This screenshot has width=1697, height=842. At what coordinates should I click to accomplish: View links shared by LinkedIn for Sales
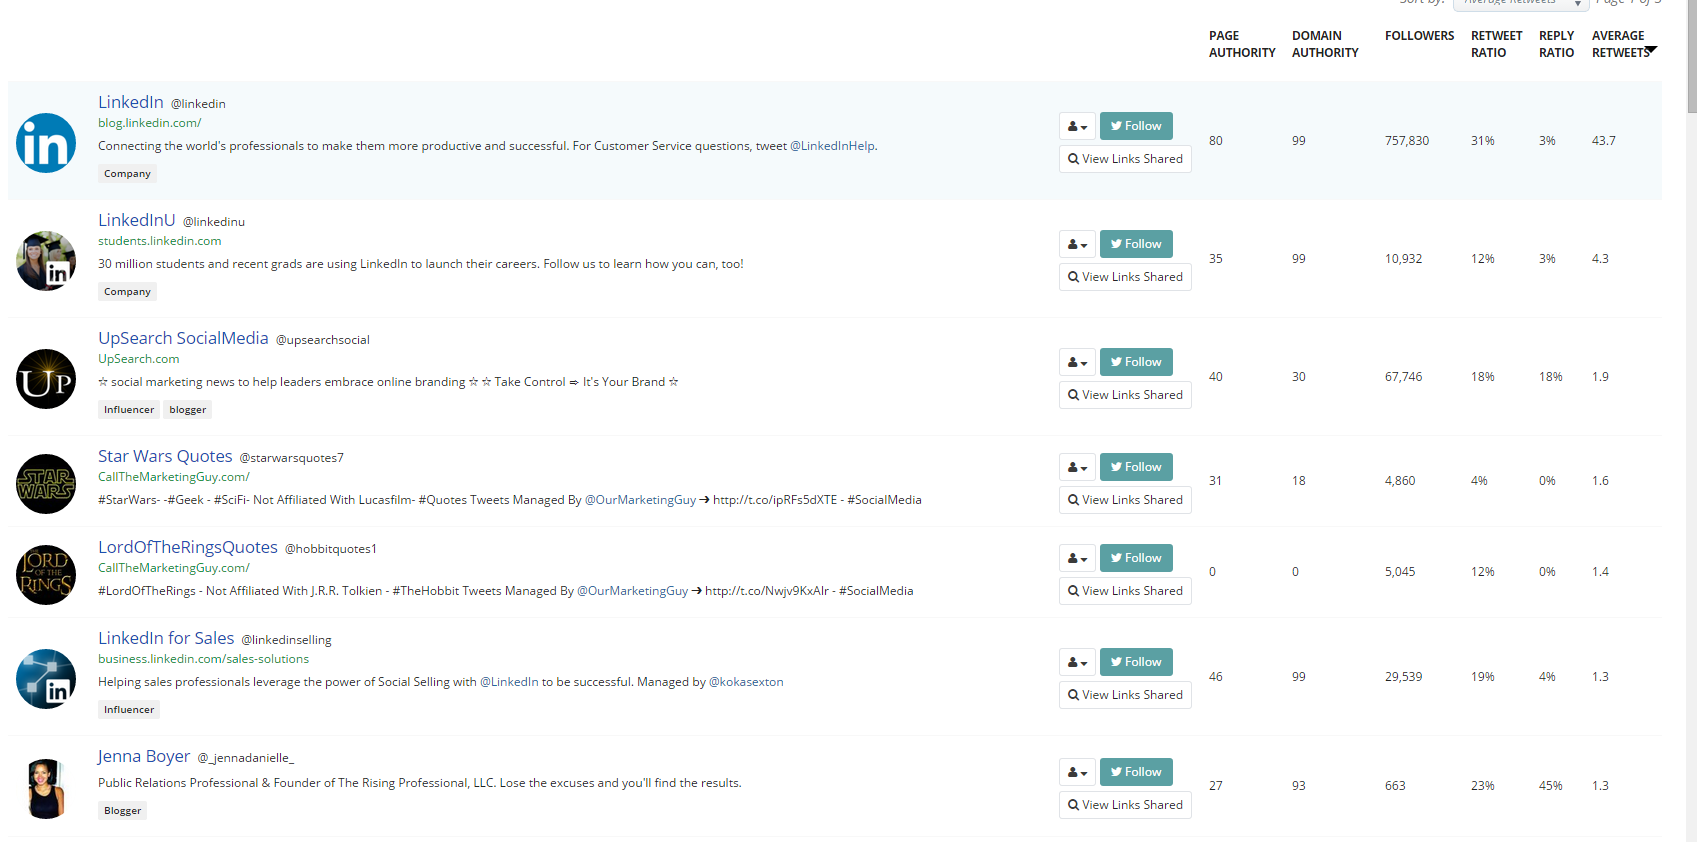(1125, 695)
